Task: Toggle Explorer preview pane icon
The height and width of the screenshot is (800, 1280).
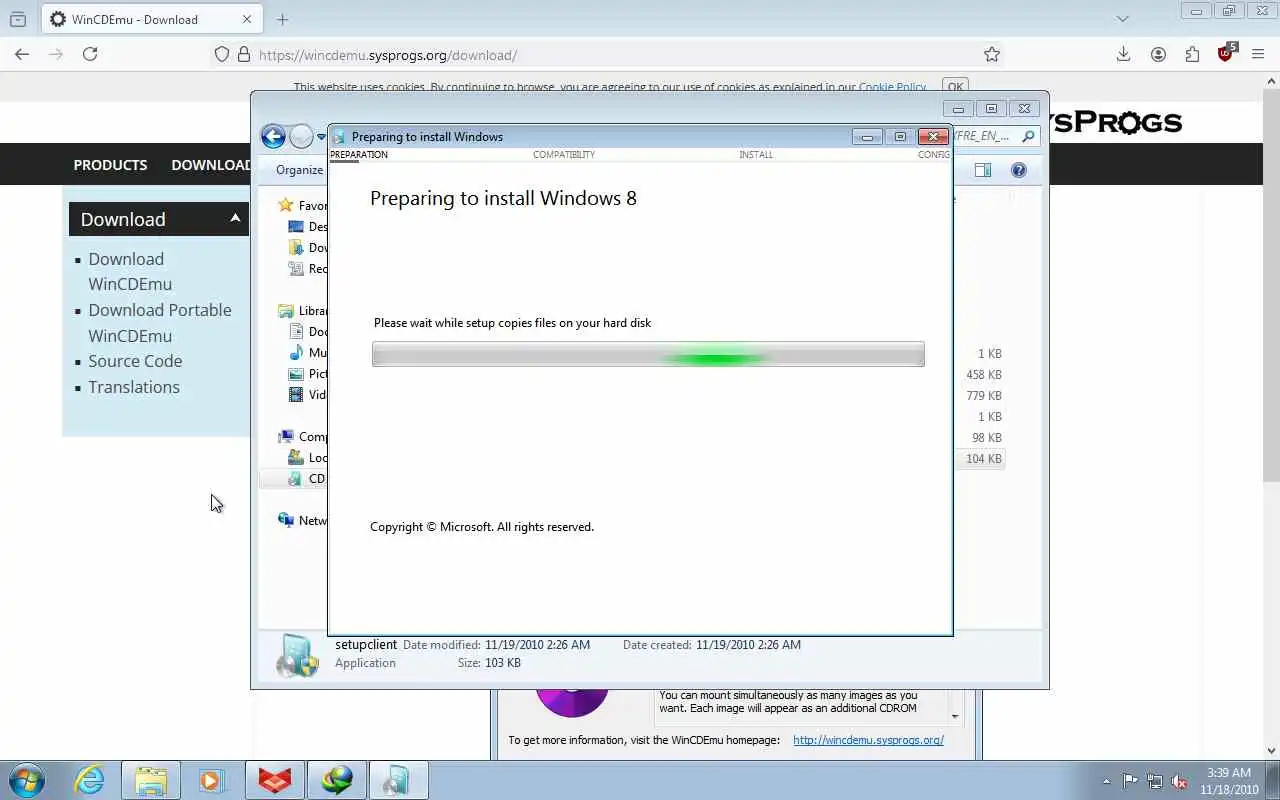Action: coord(983,170)
